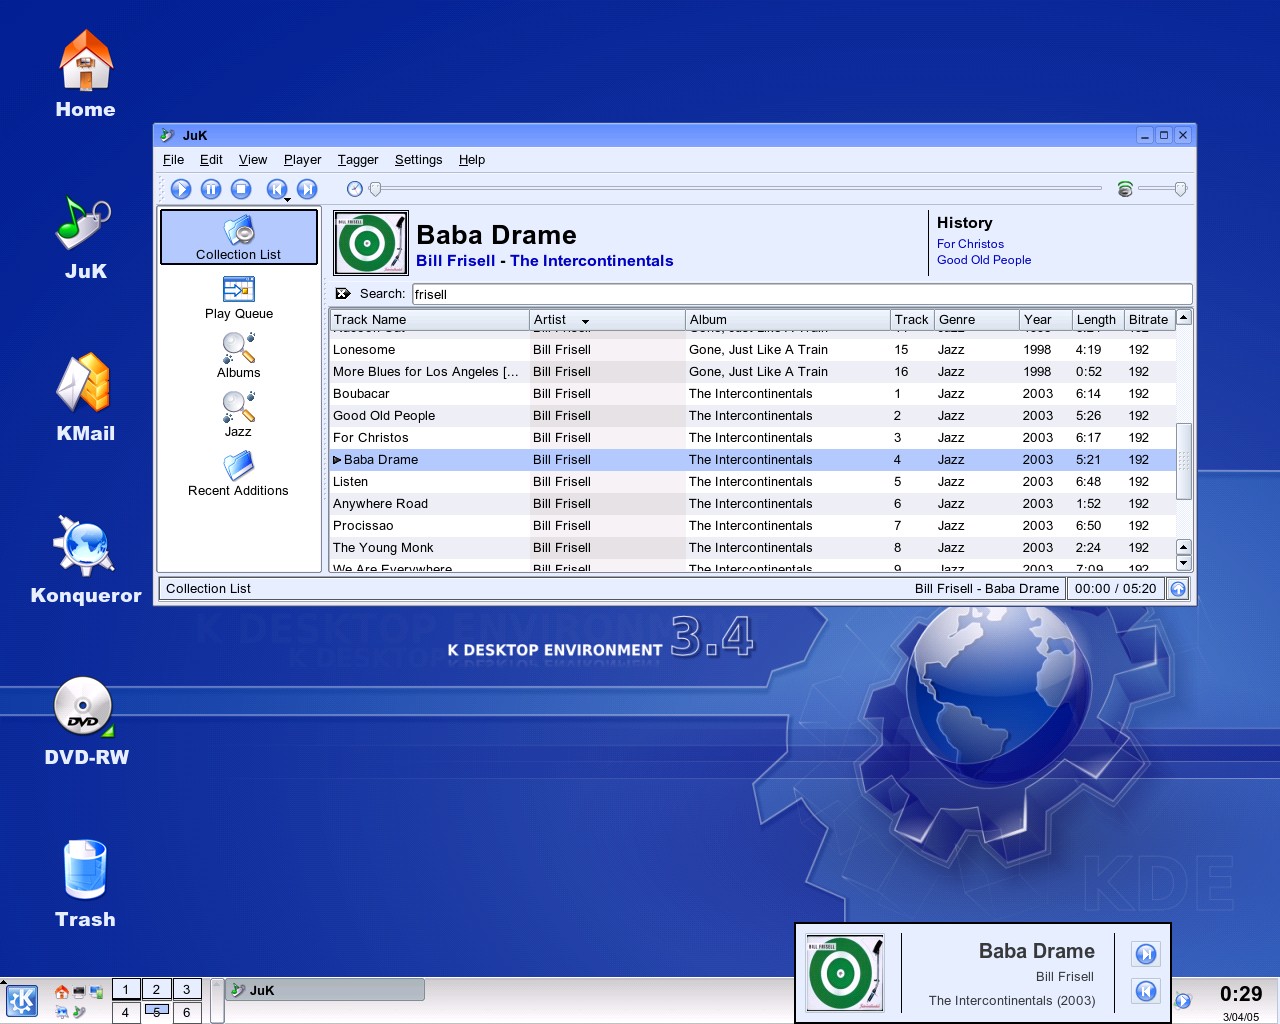
Task: Skip to the next track in toolbar
Action: point(307,189)
